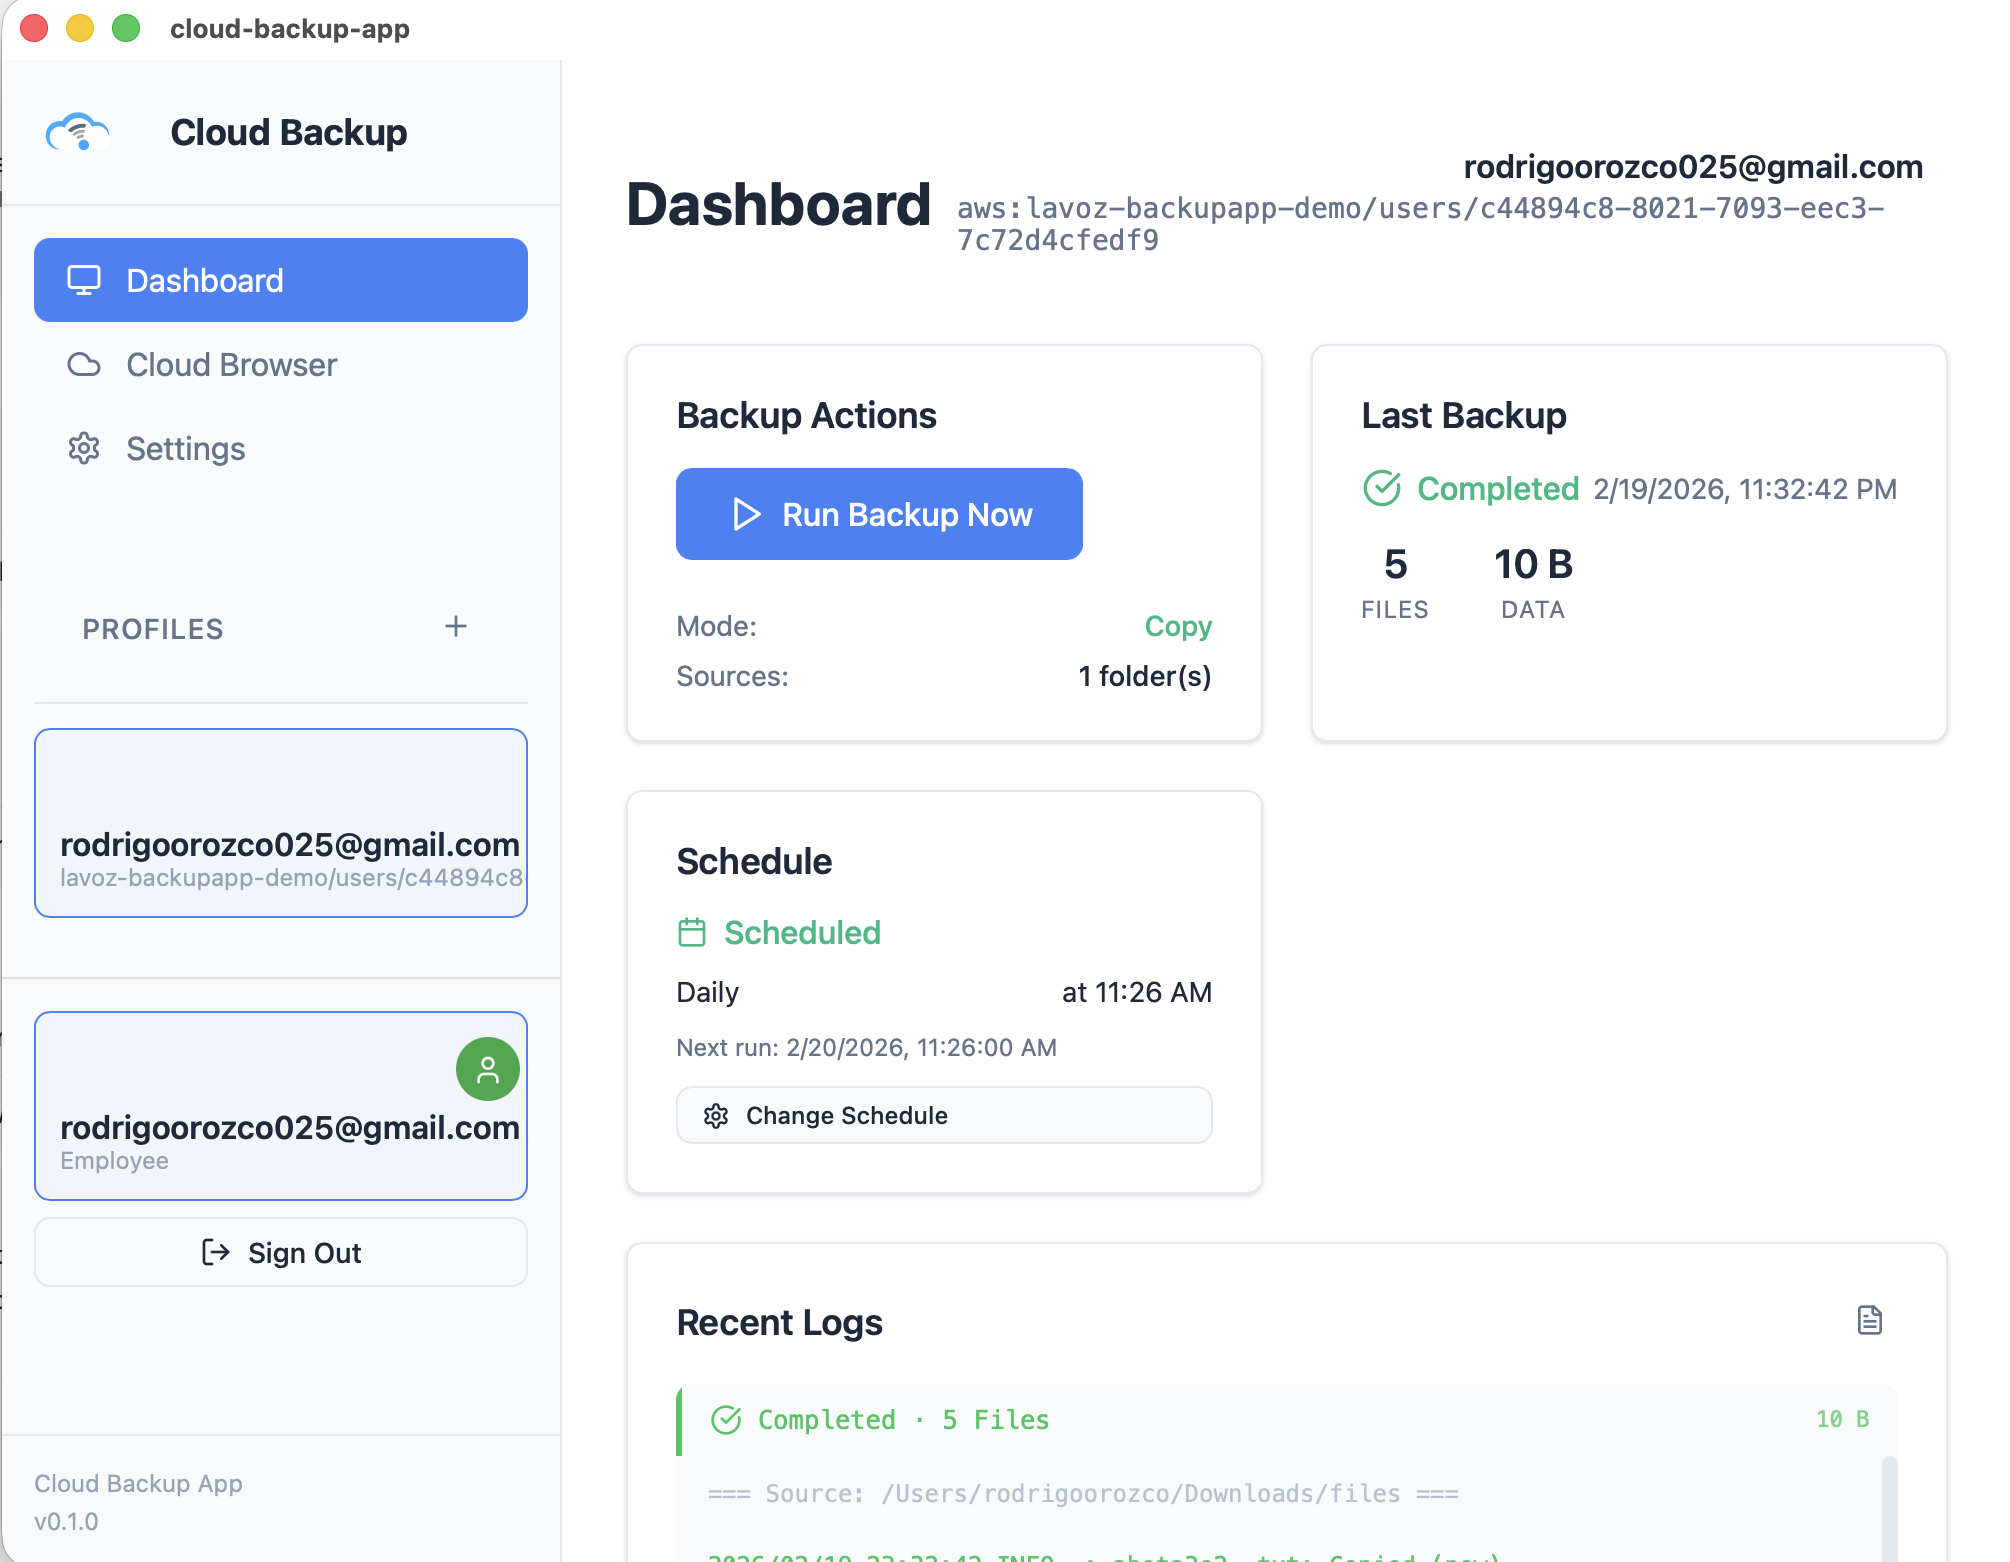Image resolution: width=2010 pixels, height=1562 pixels.
Task: Select the Dashboard monitor icon in sidebar
Action: point(84,281)
